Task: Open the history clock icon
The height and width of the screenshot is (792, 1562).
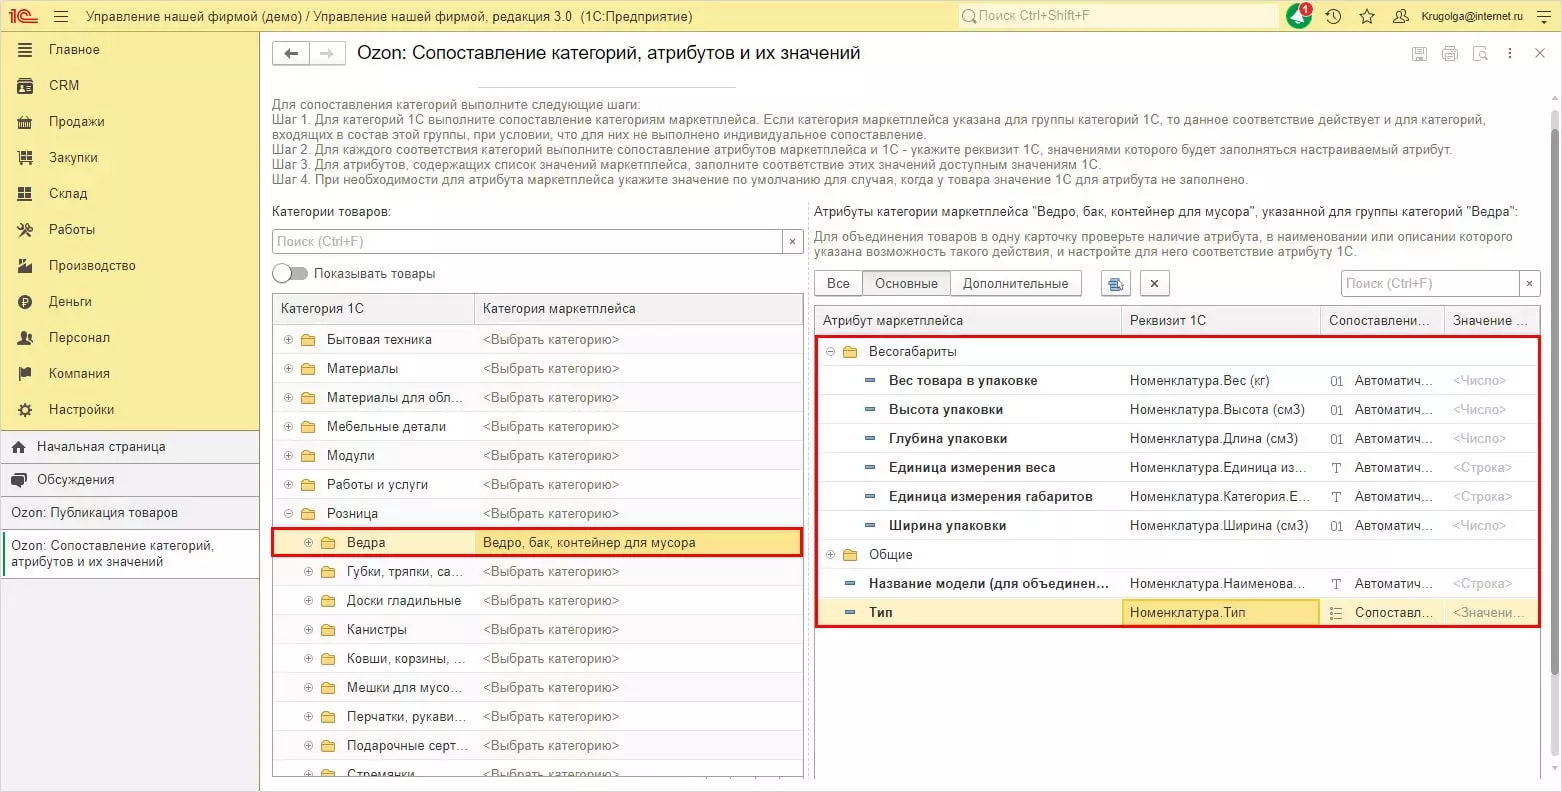Action: point(1333,16)
